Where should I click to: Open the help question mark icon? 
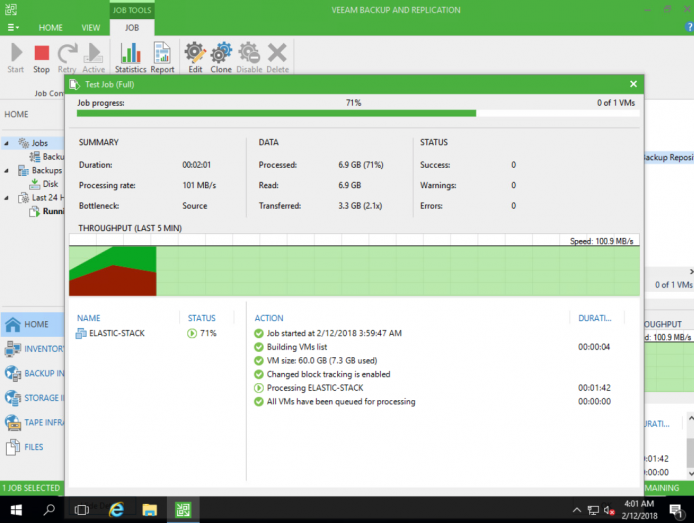(689, 27)
